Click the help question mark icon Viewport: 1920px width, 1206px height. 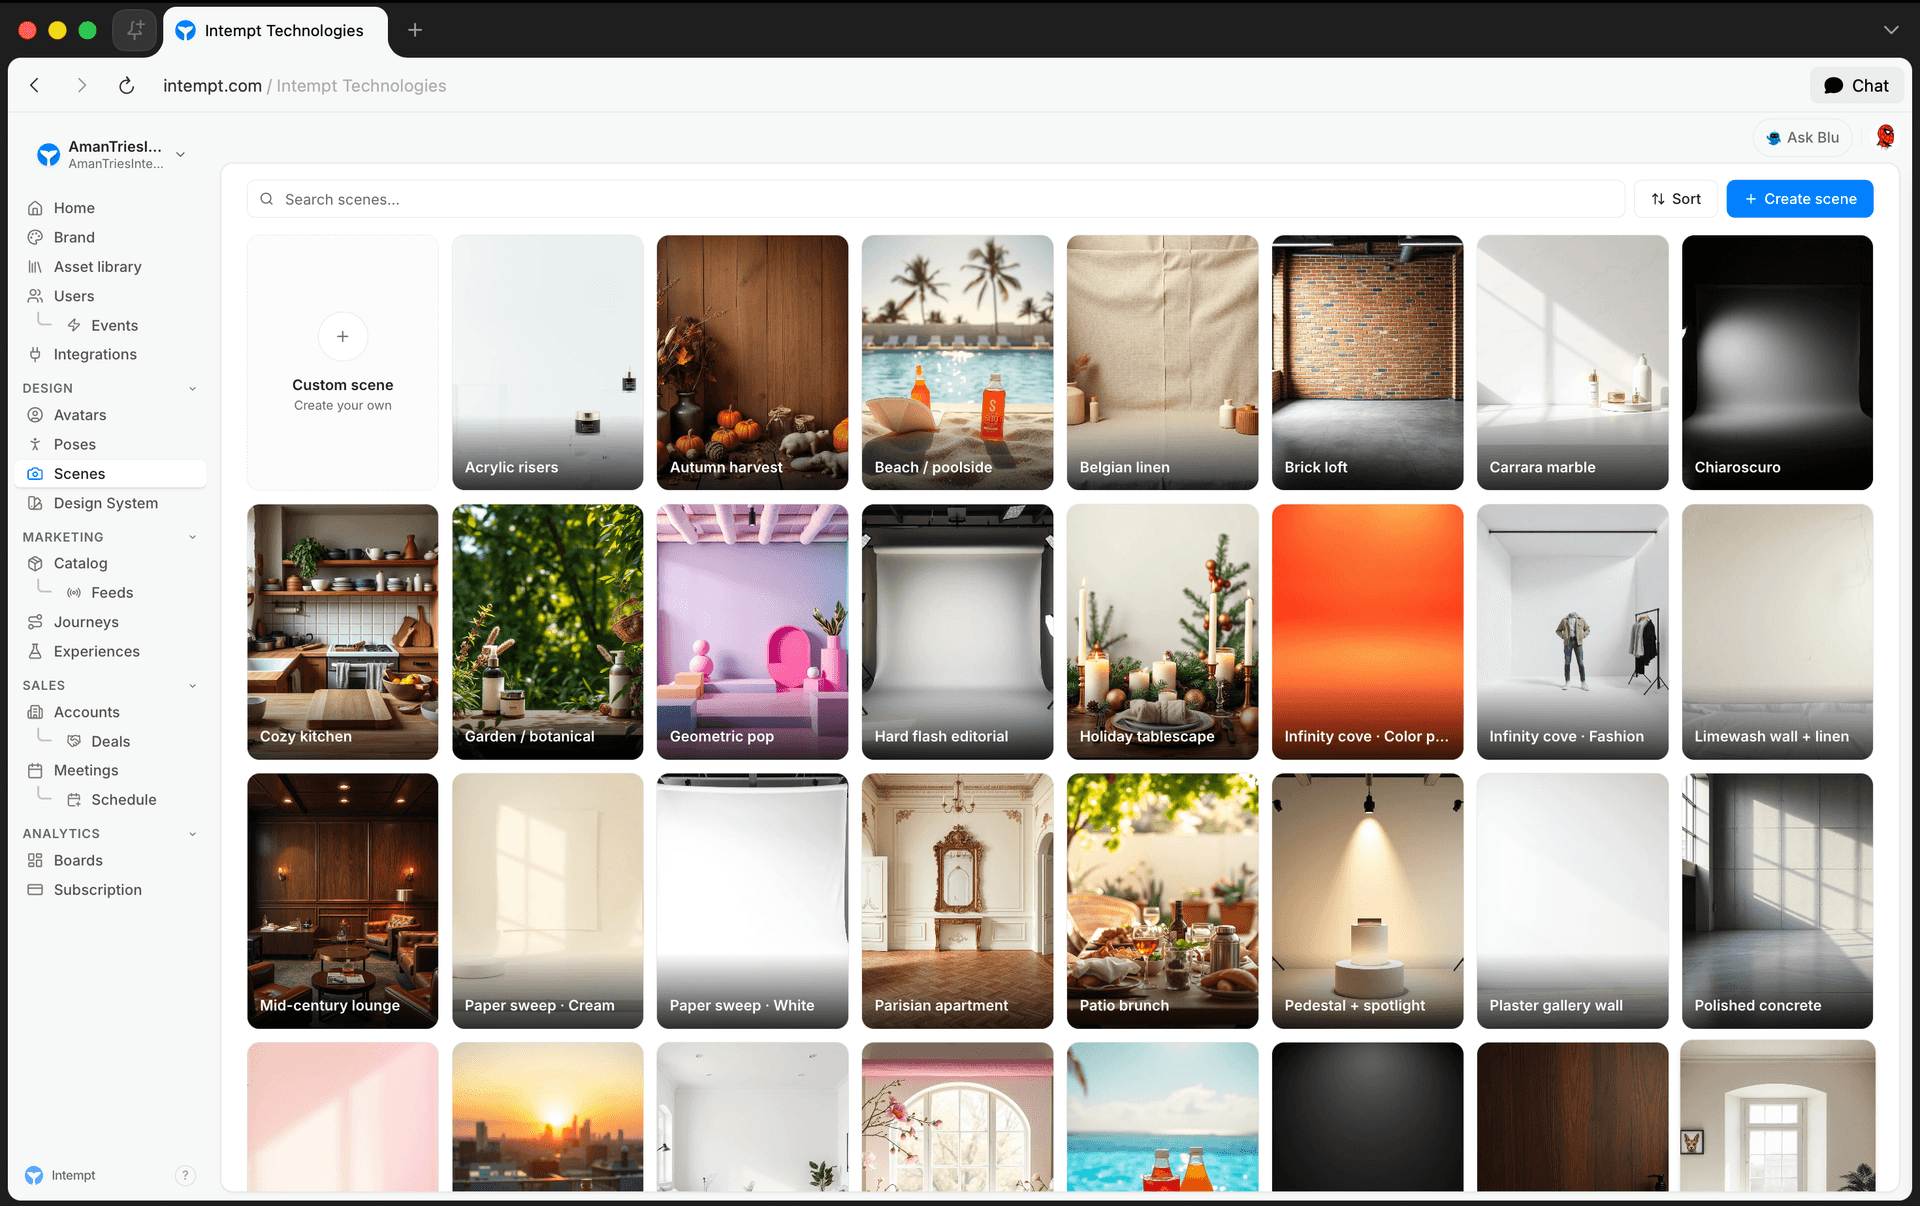(x=185, y=1175)
